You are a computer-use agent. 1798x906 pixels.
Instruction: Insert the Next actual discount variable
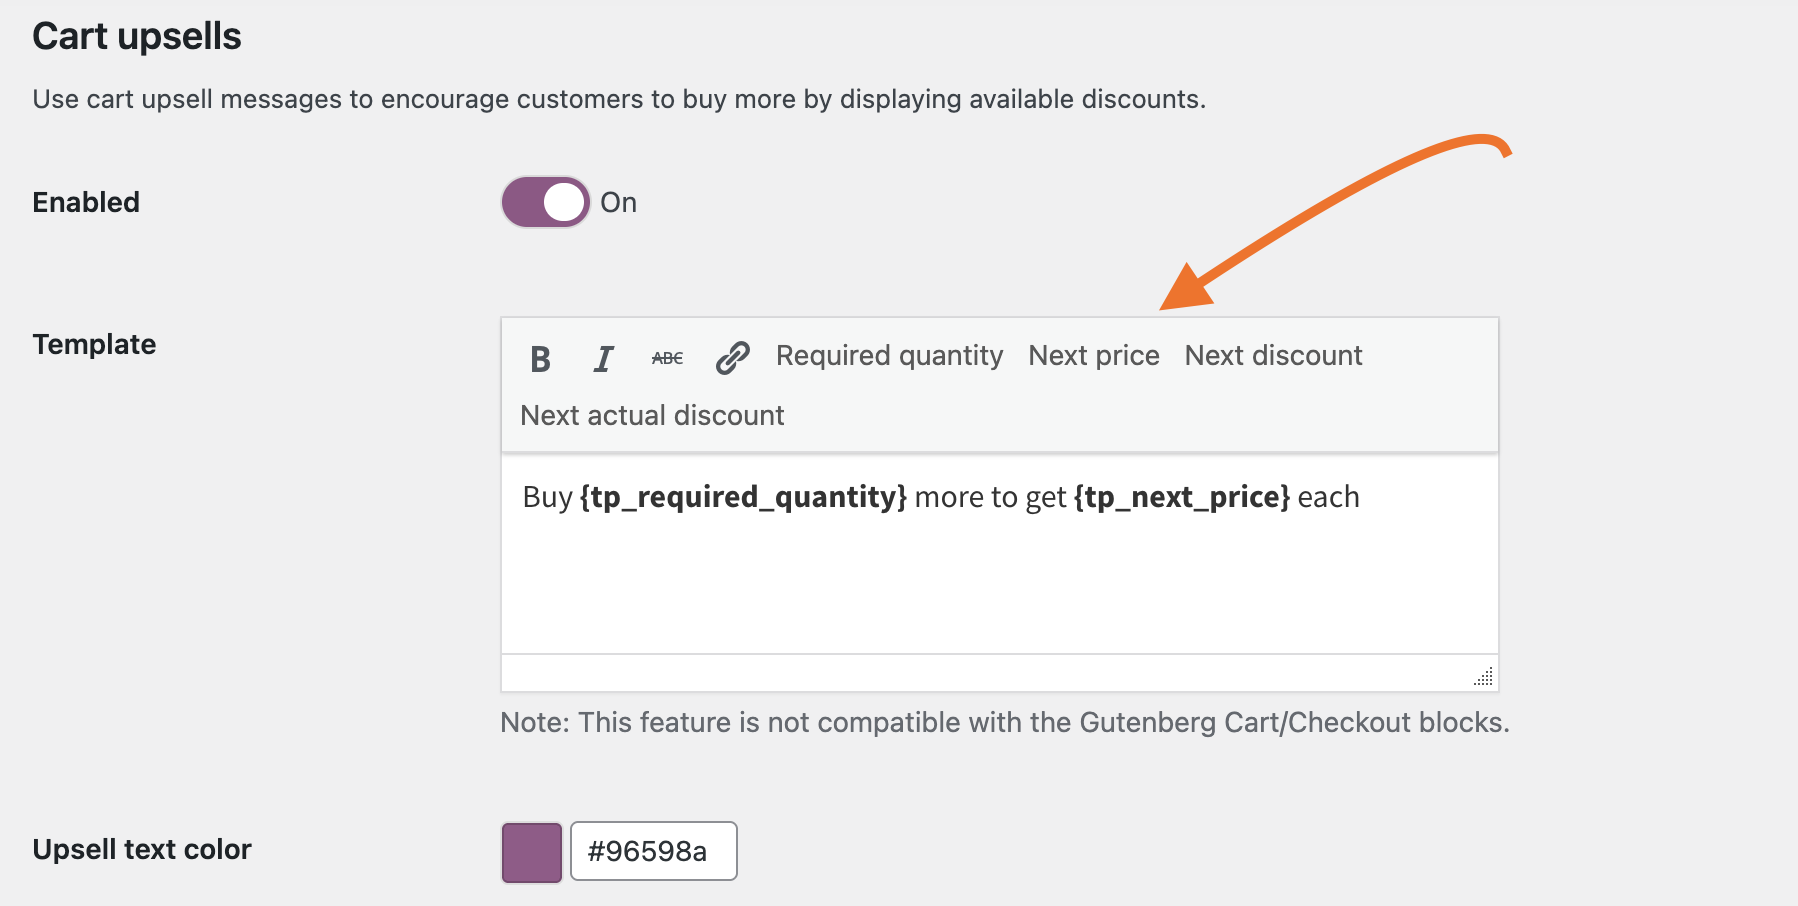coord(652,416)
